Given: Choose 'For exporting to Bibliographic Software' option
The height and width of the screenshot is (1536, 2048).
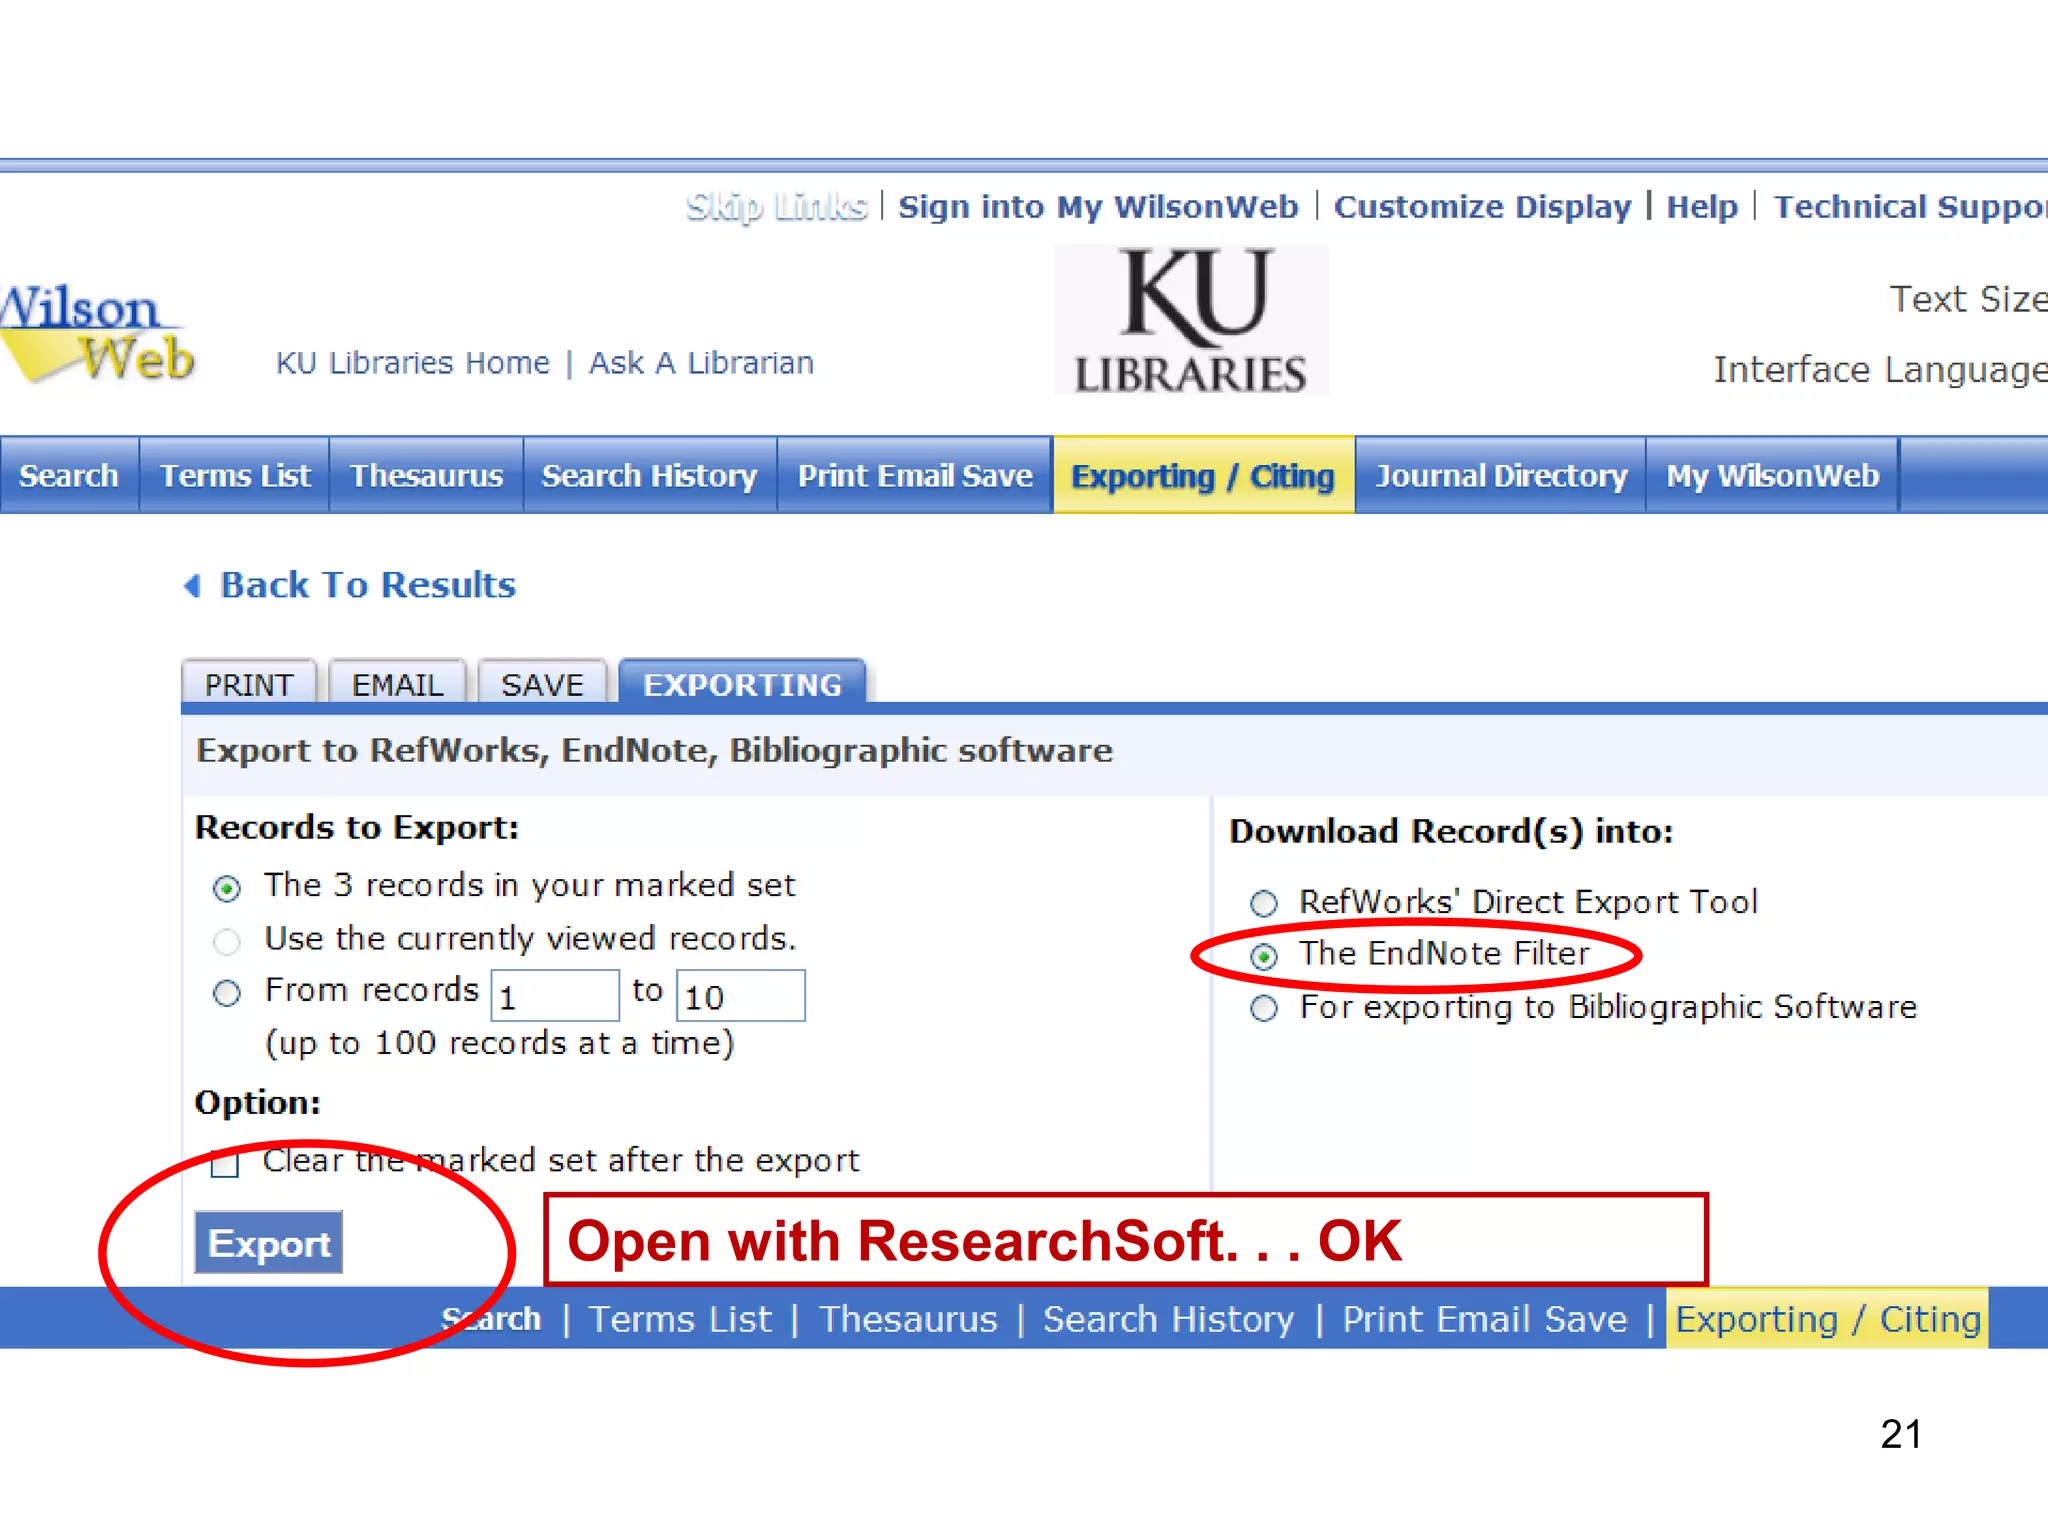Looking at the screenshot, I should pos(1264,1008).
